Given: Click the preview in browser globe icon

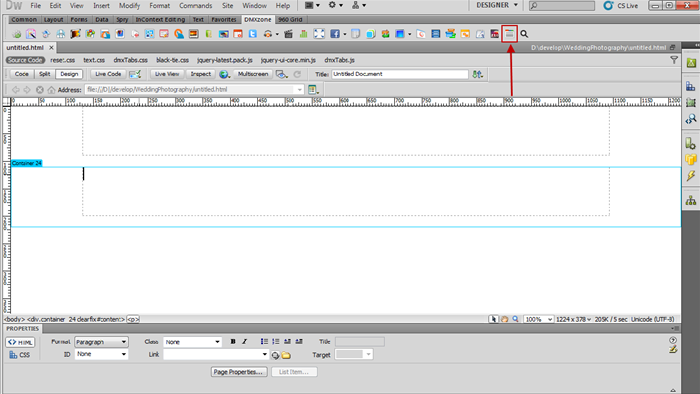Looking at the screenshot, I should pyautogui.click(x=224, y=75).
